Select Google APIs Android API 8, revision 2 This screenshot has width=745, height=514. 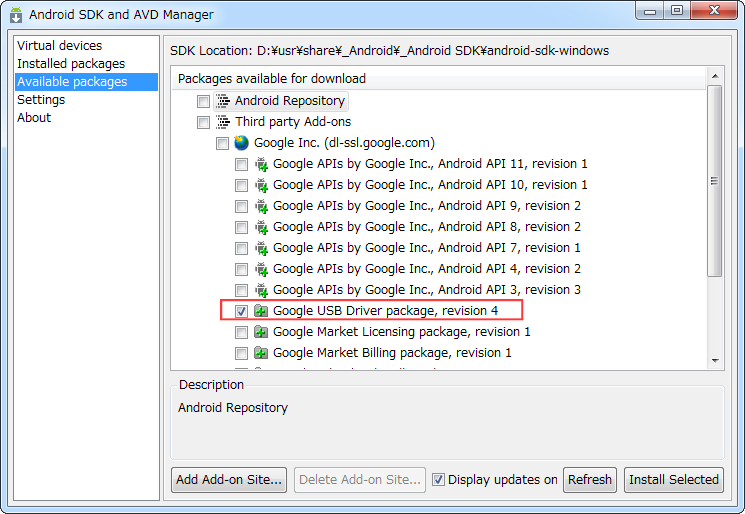coord(427,227)
